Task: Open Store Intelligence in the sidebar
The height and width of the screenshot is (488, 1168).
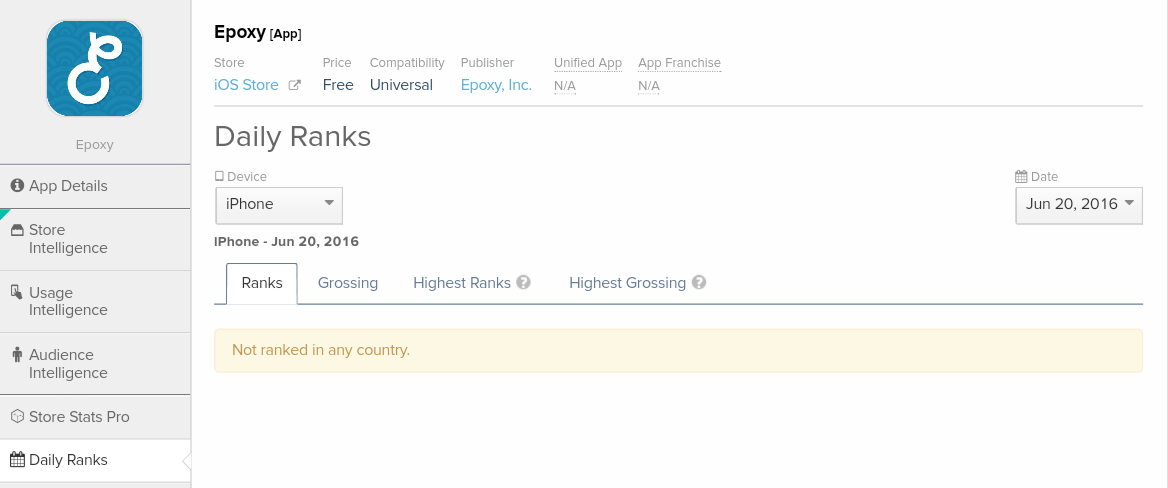Action: pos(68,239)
